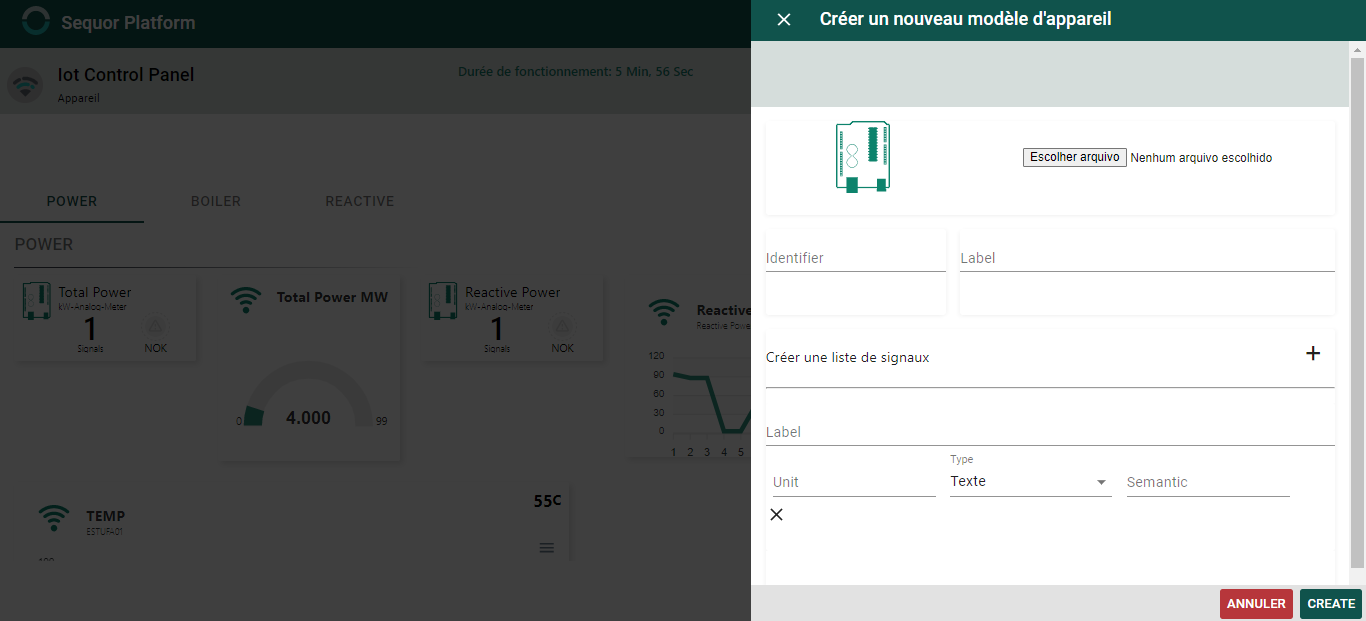Viewport: 1366px width, 621px height.
Task: Focus the Semantic input field
Action: point(1208,482)
